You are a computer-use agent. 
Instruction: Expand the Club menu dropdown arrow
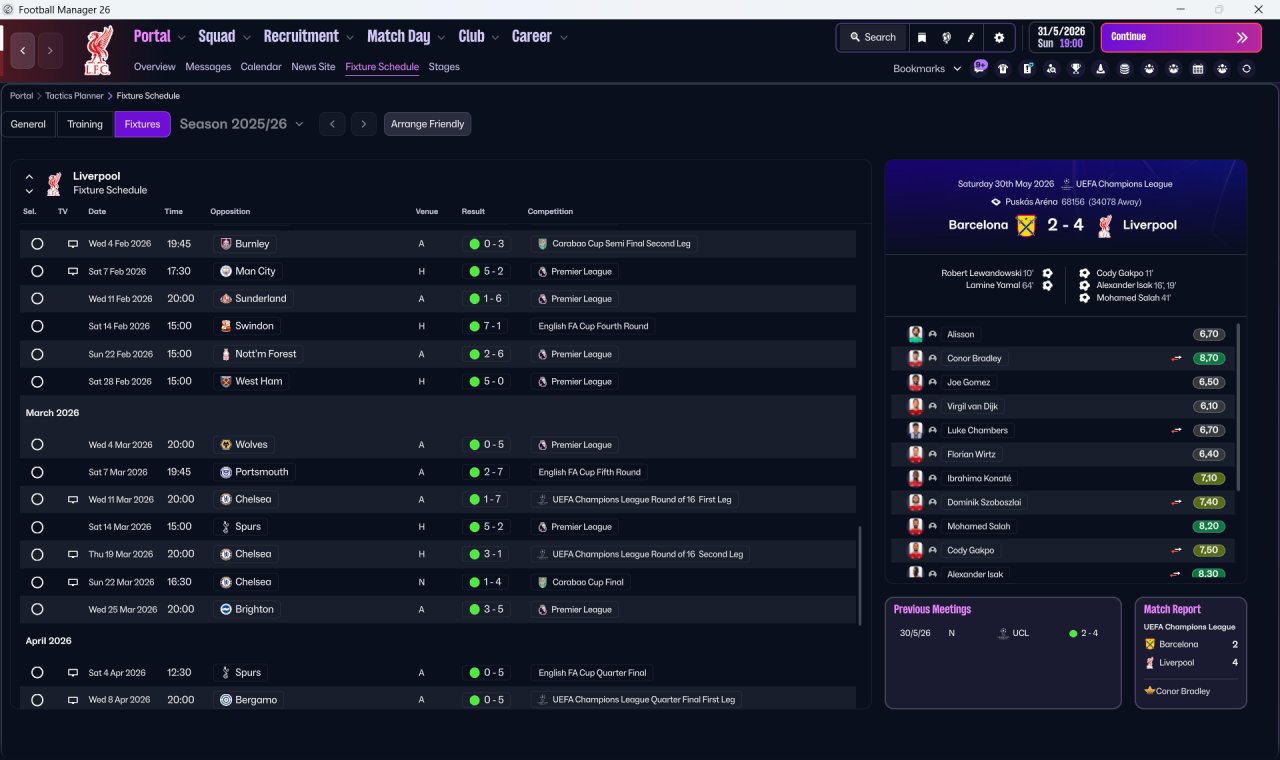click(x=494, y=37)
